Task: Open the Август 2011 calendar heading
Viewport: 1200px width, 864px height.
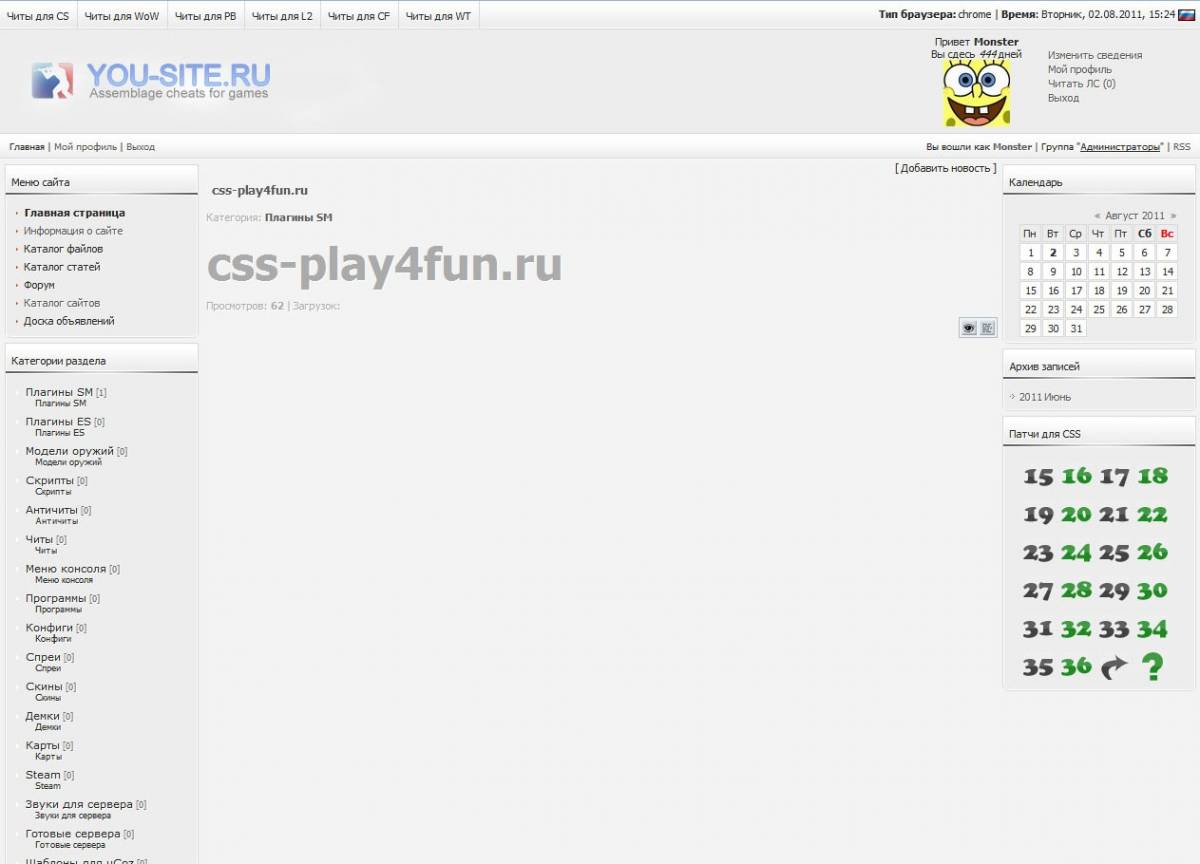Action: (1135, 215)
